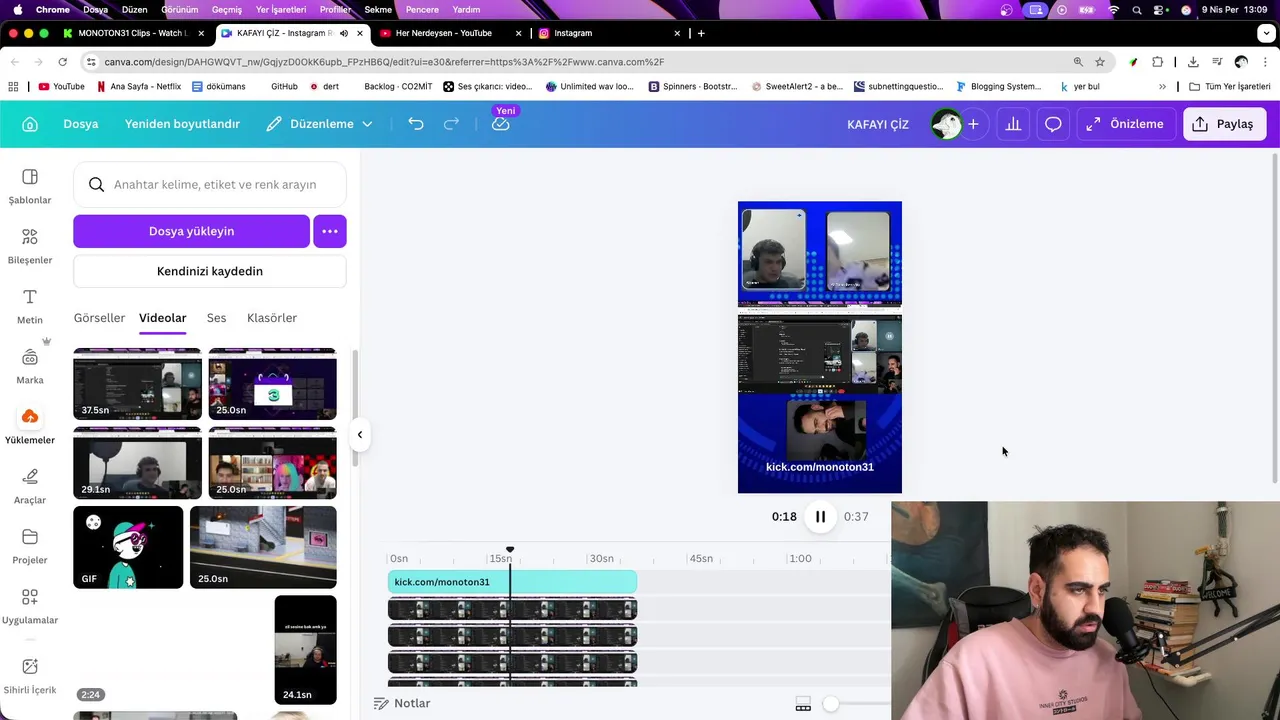Viewport: 1280px width, 720px height.
Task: Open Canva home icon
Action: 30,124
